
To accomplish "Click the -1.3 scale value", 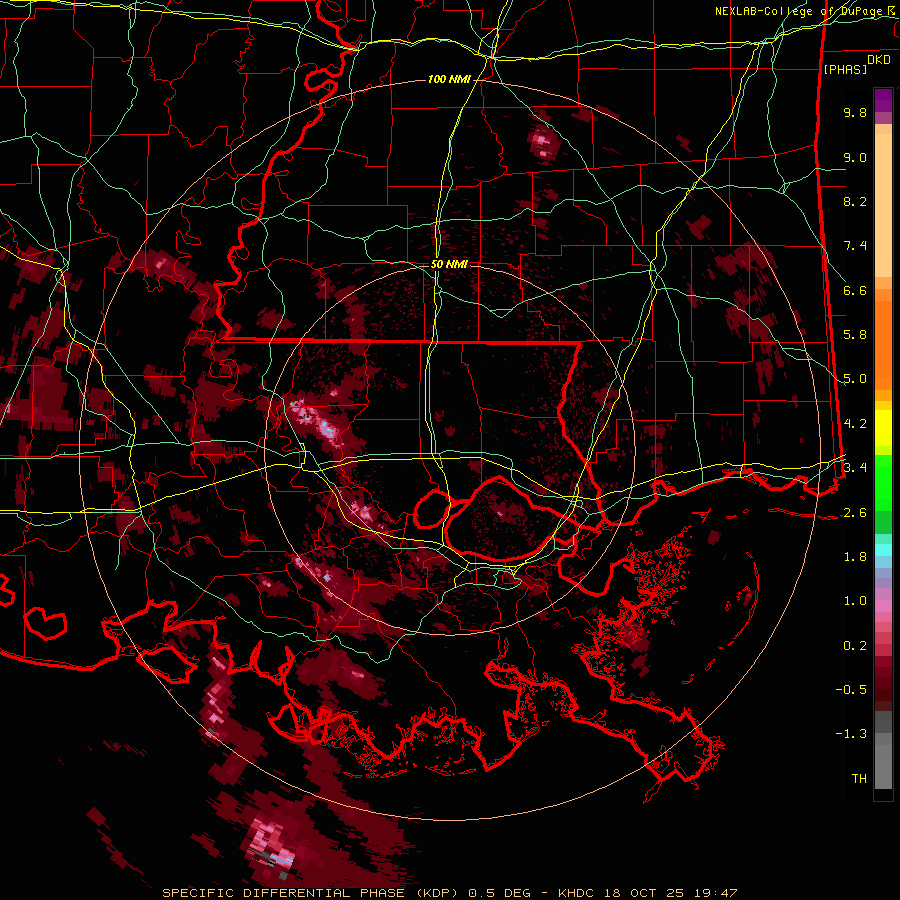I will click(851, 734).
